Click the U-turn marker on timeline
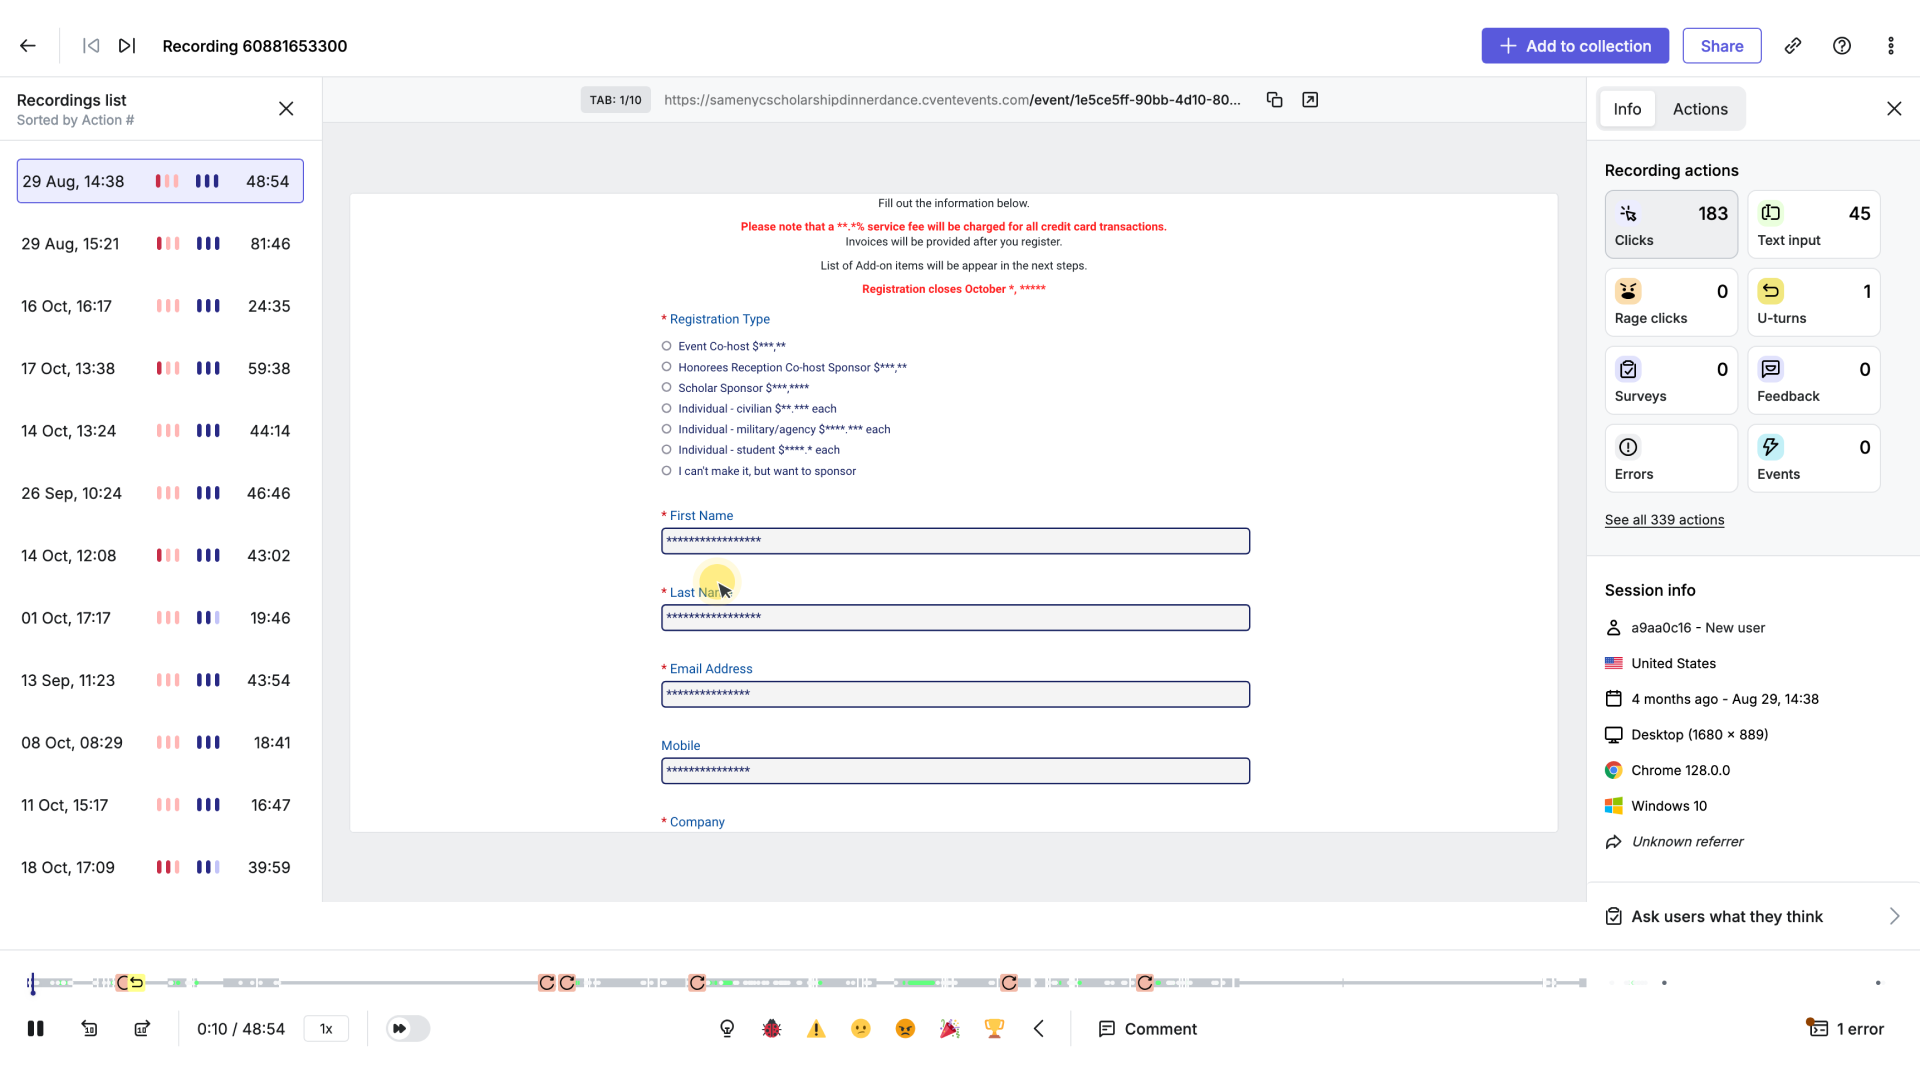1920x1080 pixels. tap(137, 983)
